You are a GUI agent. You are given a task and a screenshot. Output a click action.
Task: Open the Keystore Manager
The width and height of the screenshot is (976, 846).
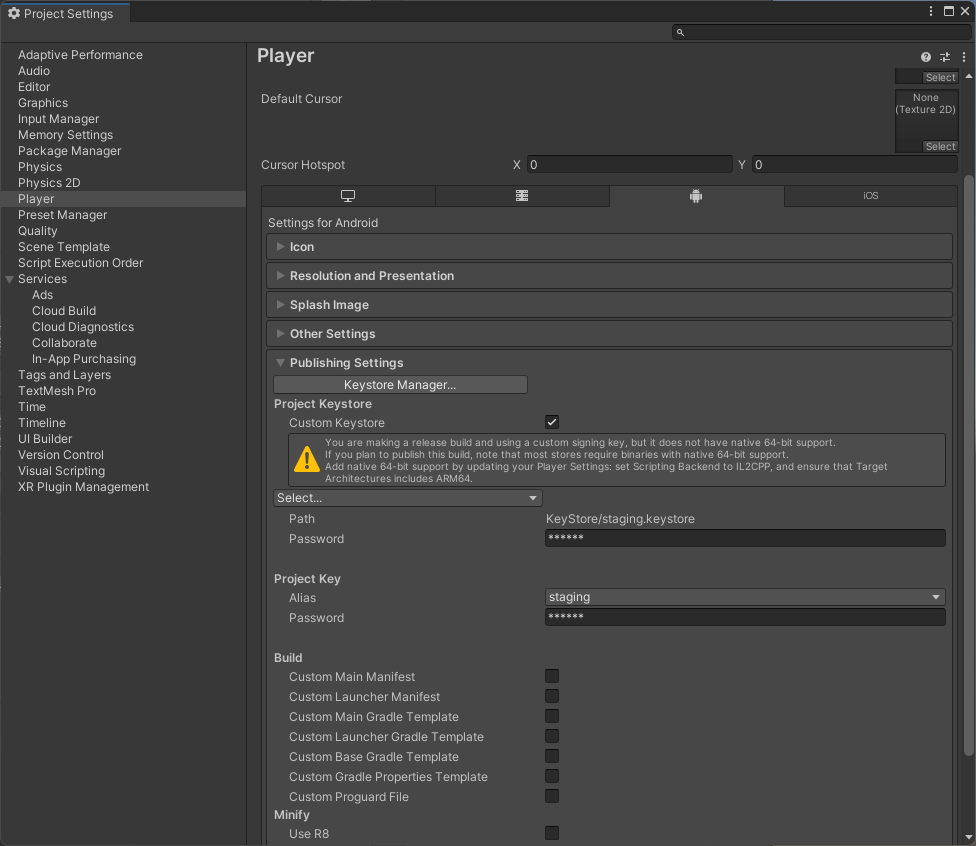[400, 385]
